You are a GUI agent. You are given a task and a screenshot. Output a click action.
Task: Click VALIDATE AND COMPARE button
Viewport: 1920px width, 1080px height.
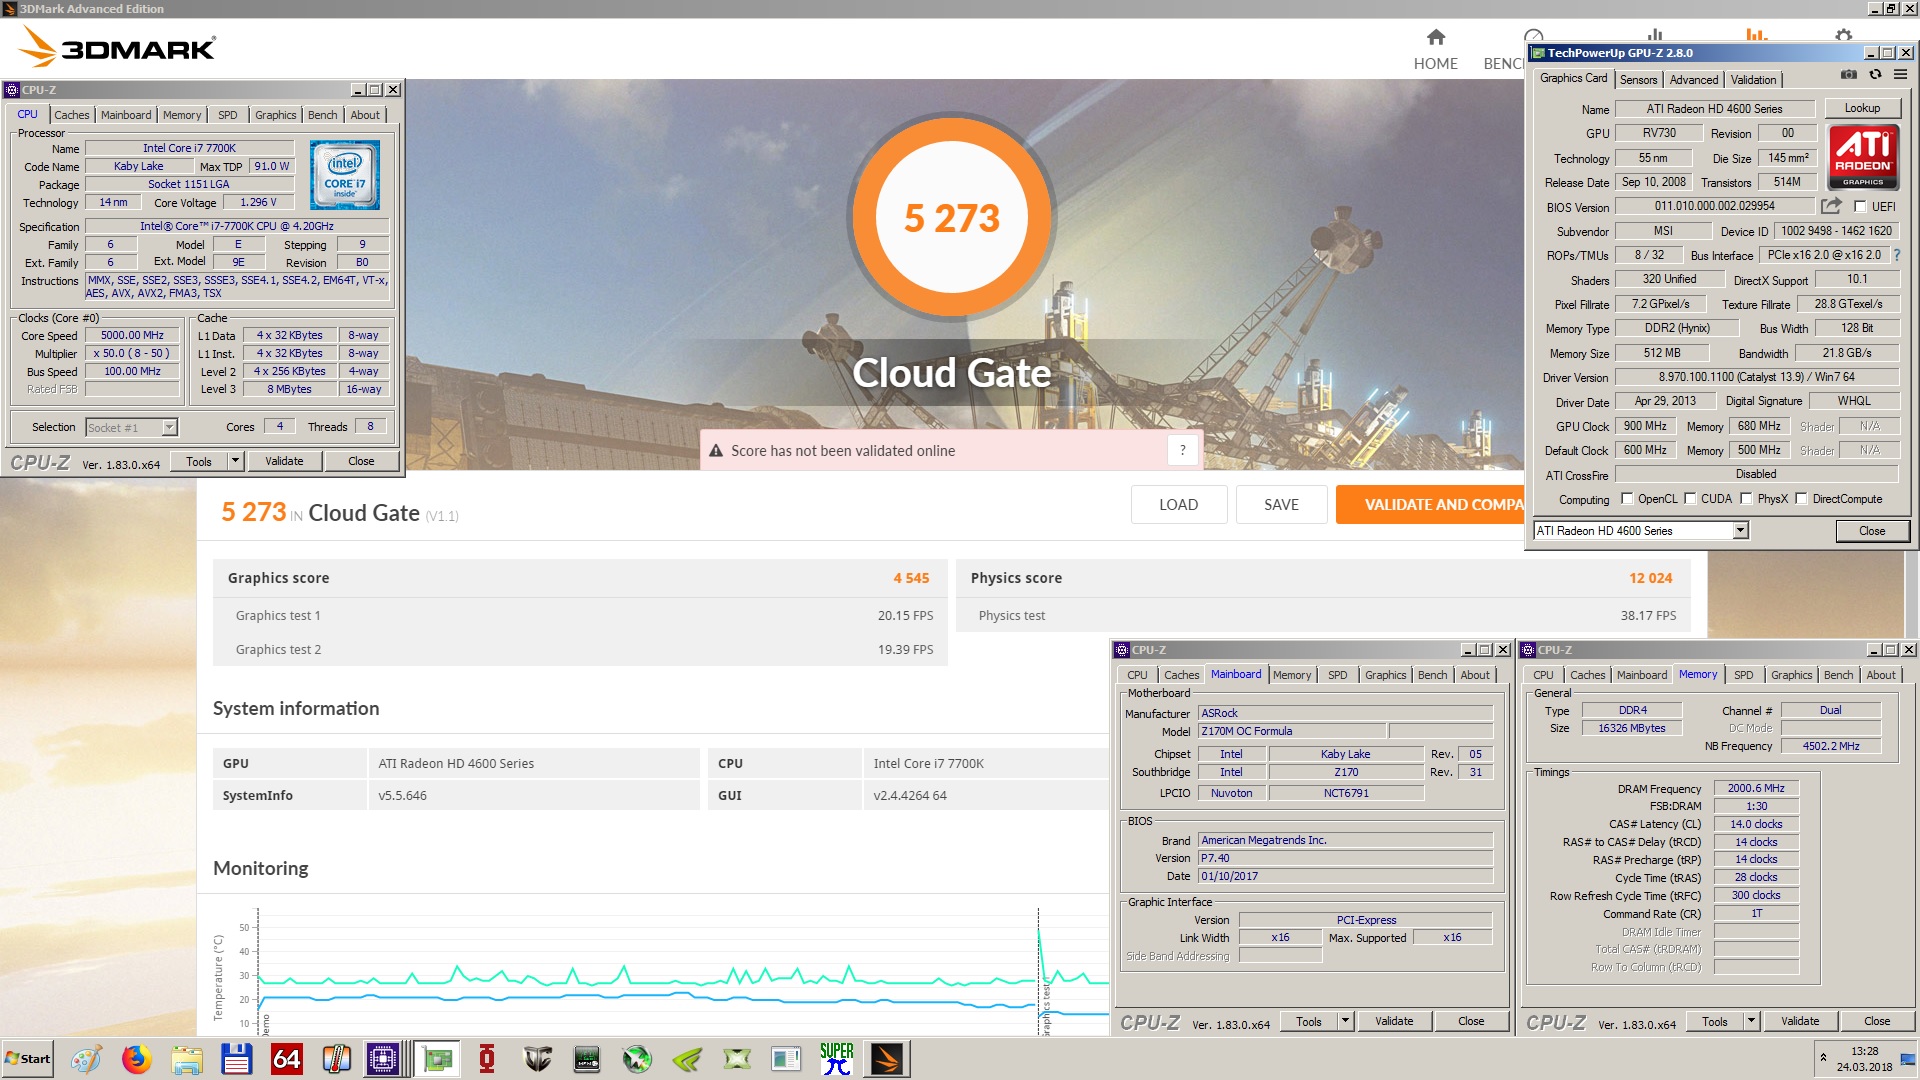pyautogui.click(x=1431, y=505)
